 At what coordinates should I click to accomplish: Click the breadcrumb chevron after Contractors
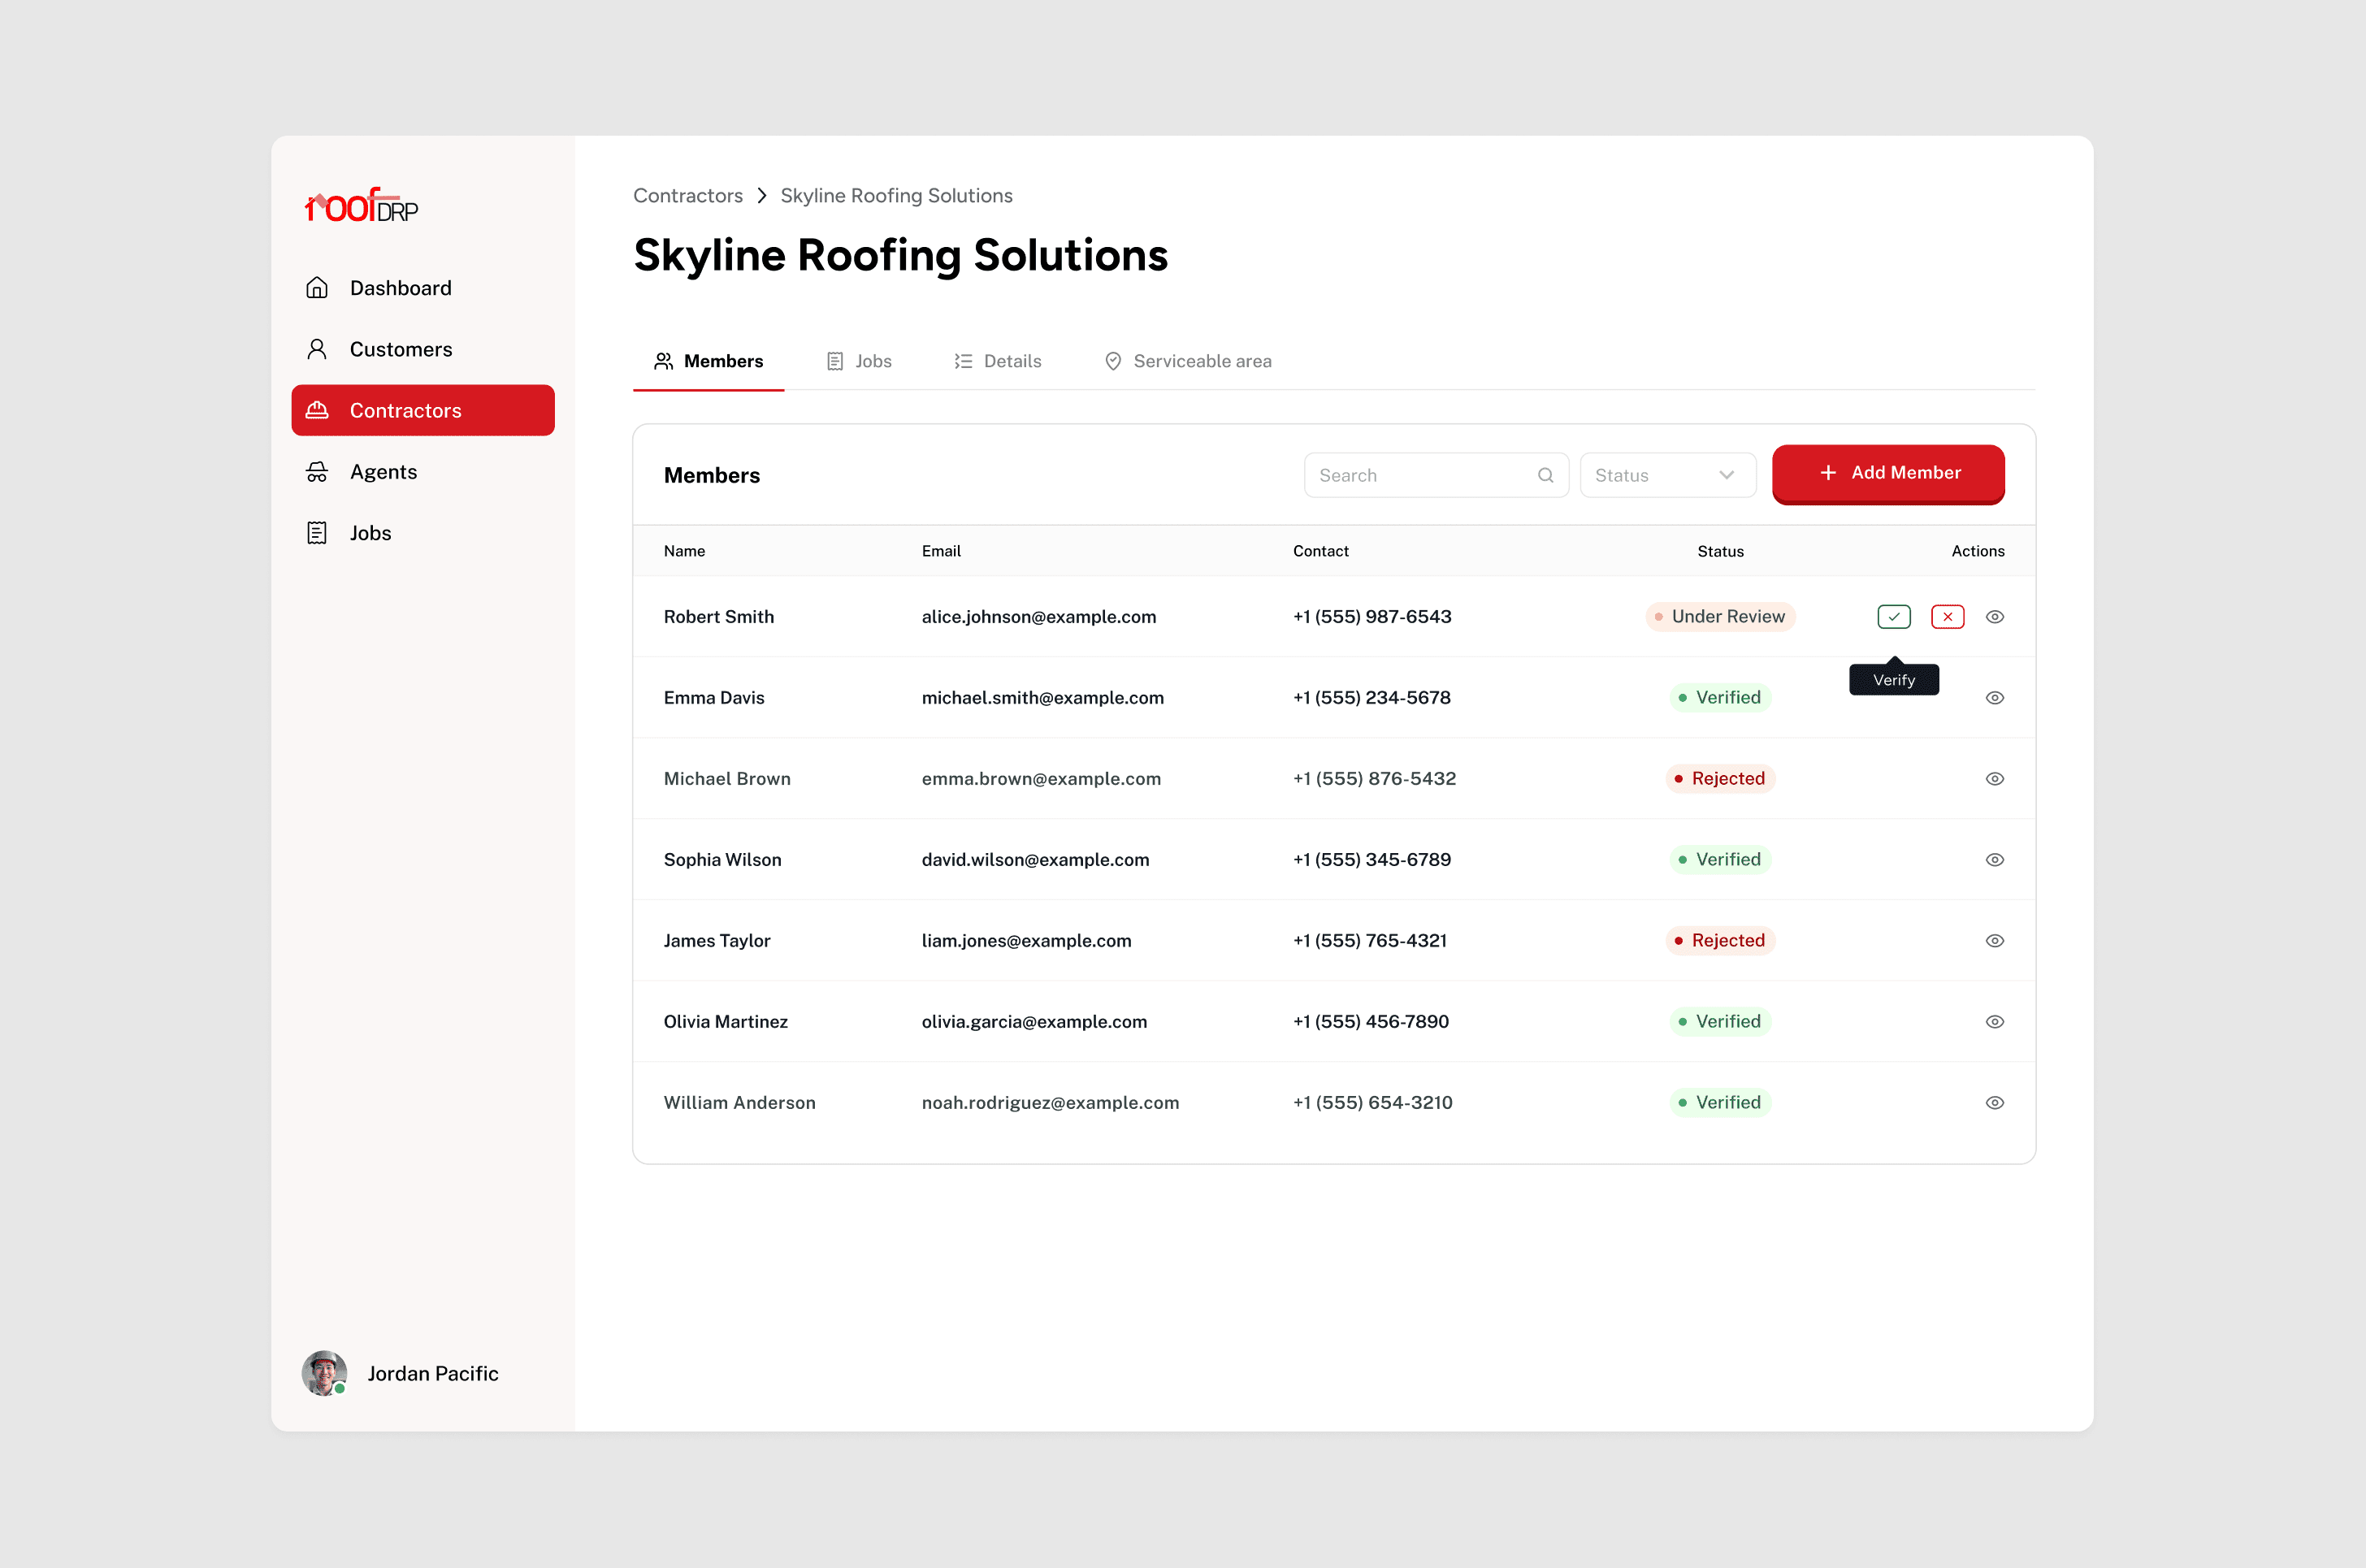click(x=762, y=196)
